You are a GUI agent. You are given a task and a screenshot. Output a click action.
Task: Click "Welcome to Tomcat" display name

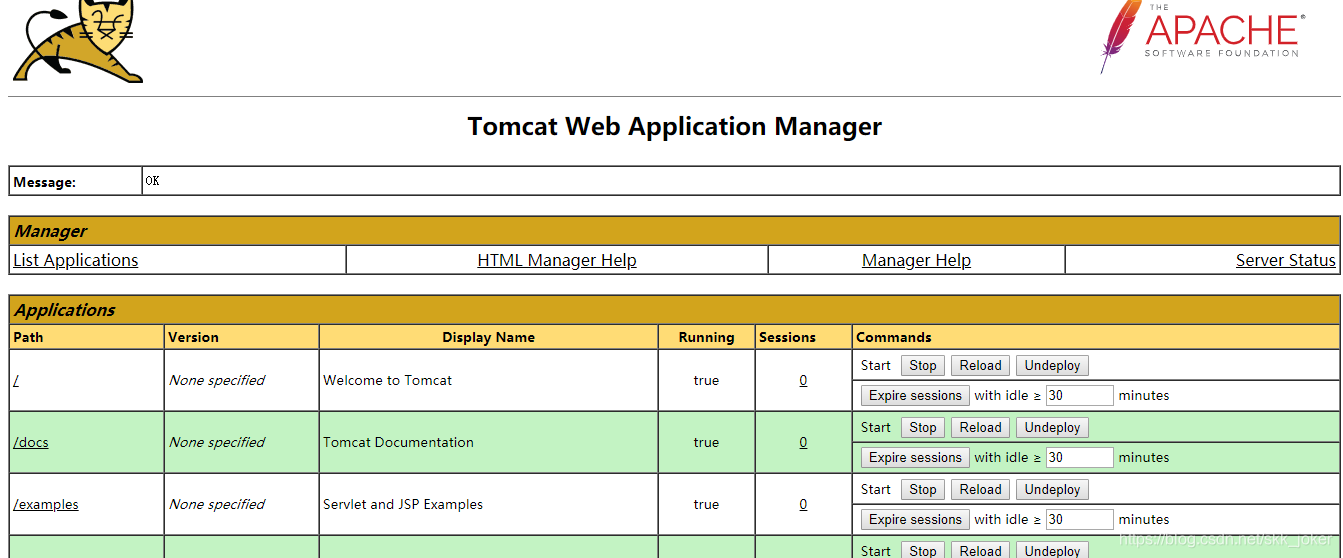[x=387, y=380]
